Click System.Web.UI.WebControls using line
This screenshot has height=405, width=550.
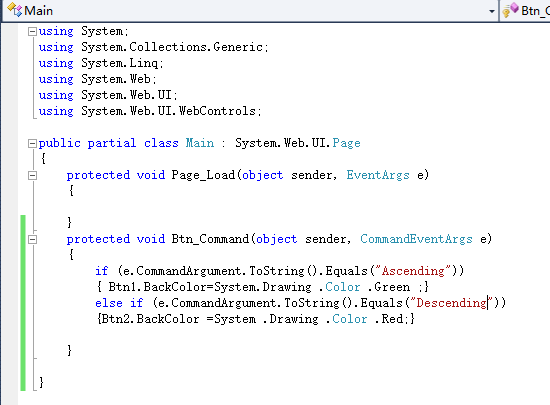point(150,111)
